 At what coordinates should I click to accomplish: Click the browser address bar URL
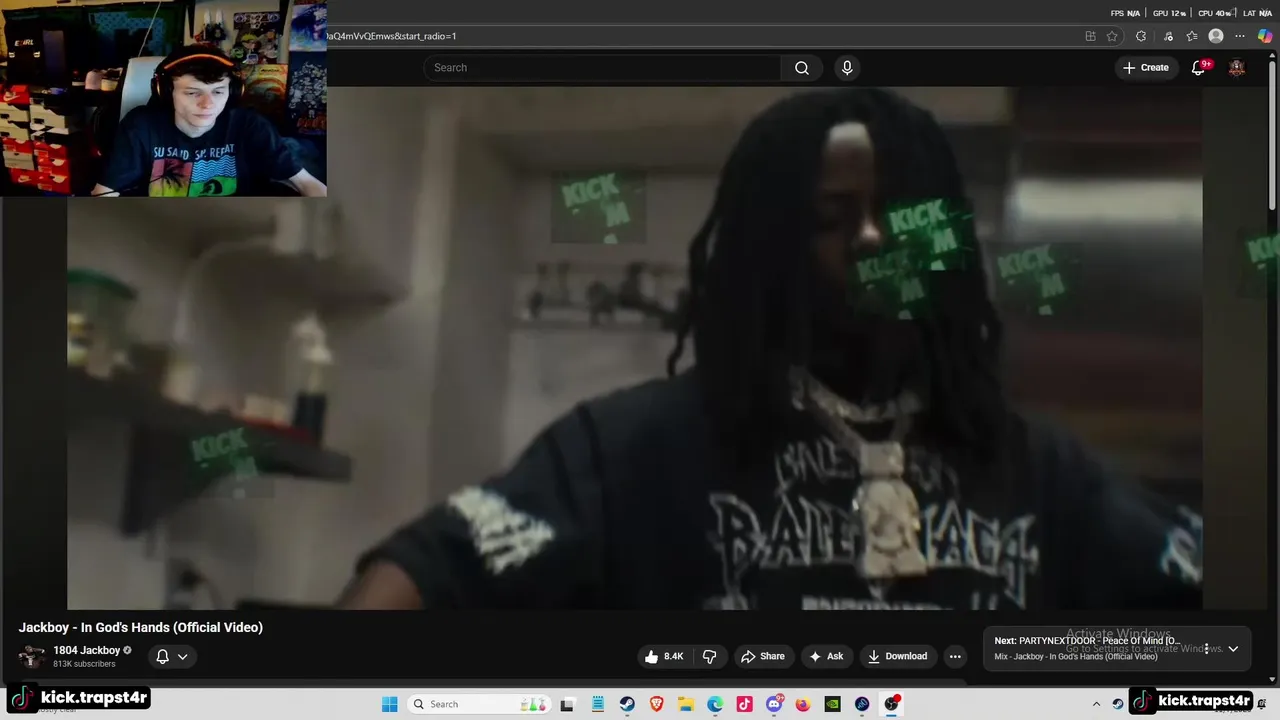click(x=390, y=36)
